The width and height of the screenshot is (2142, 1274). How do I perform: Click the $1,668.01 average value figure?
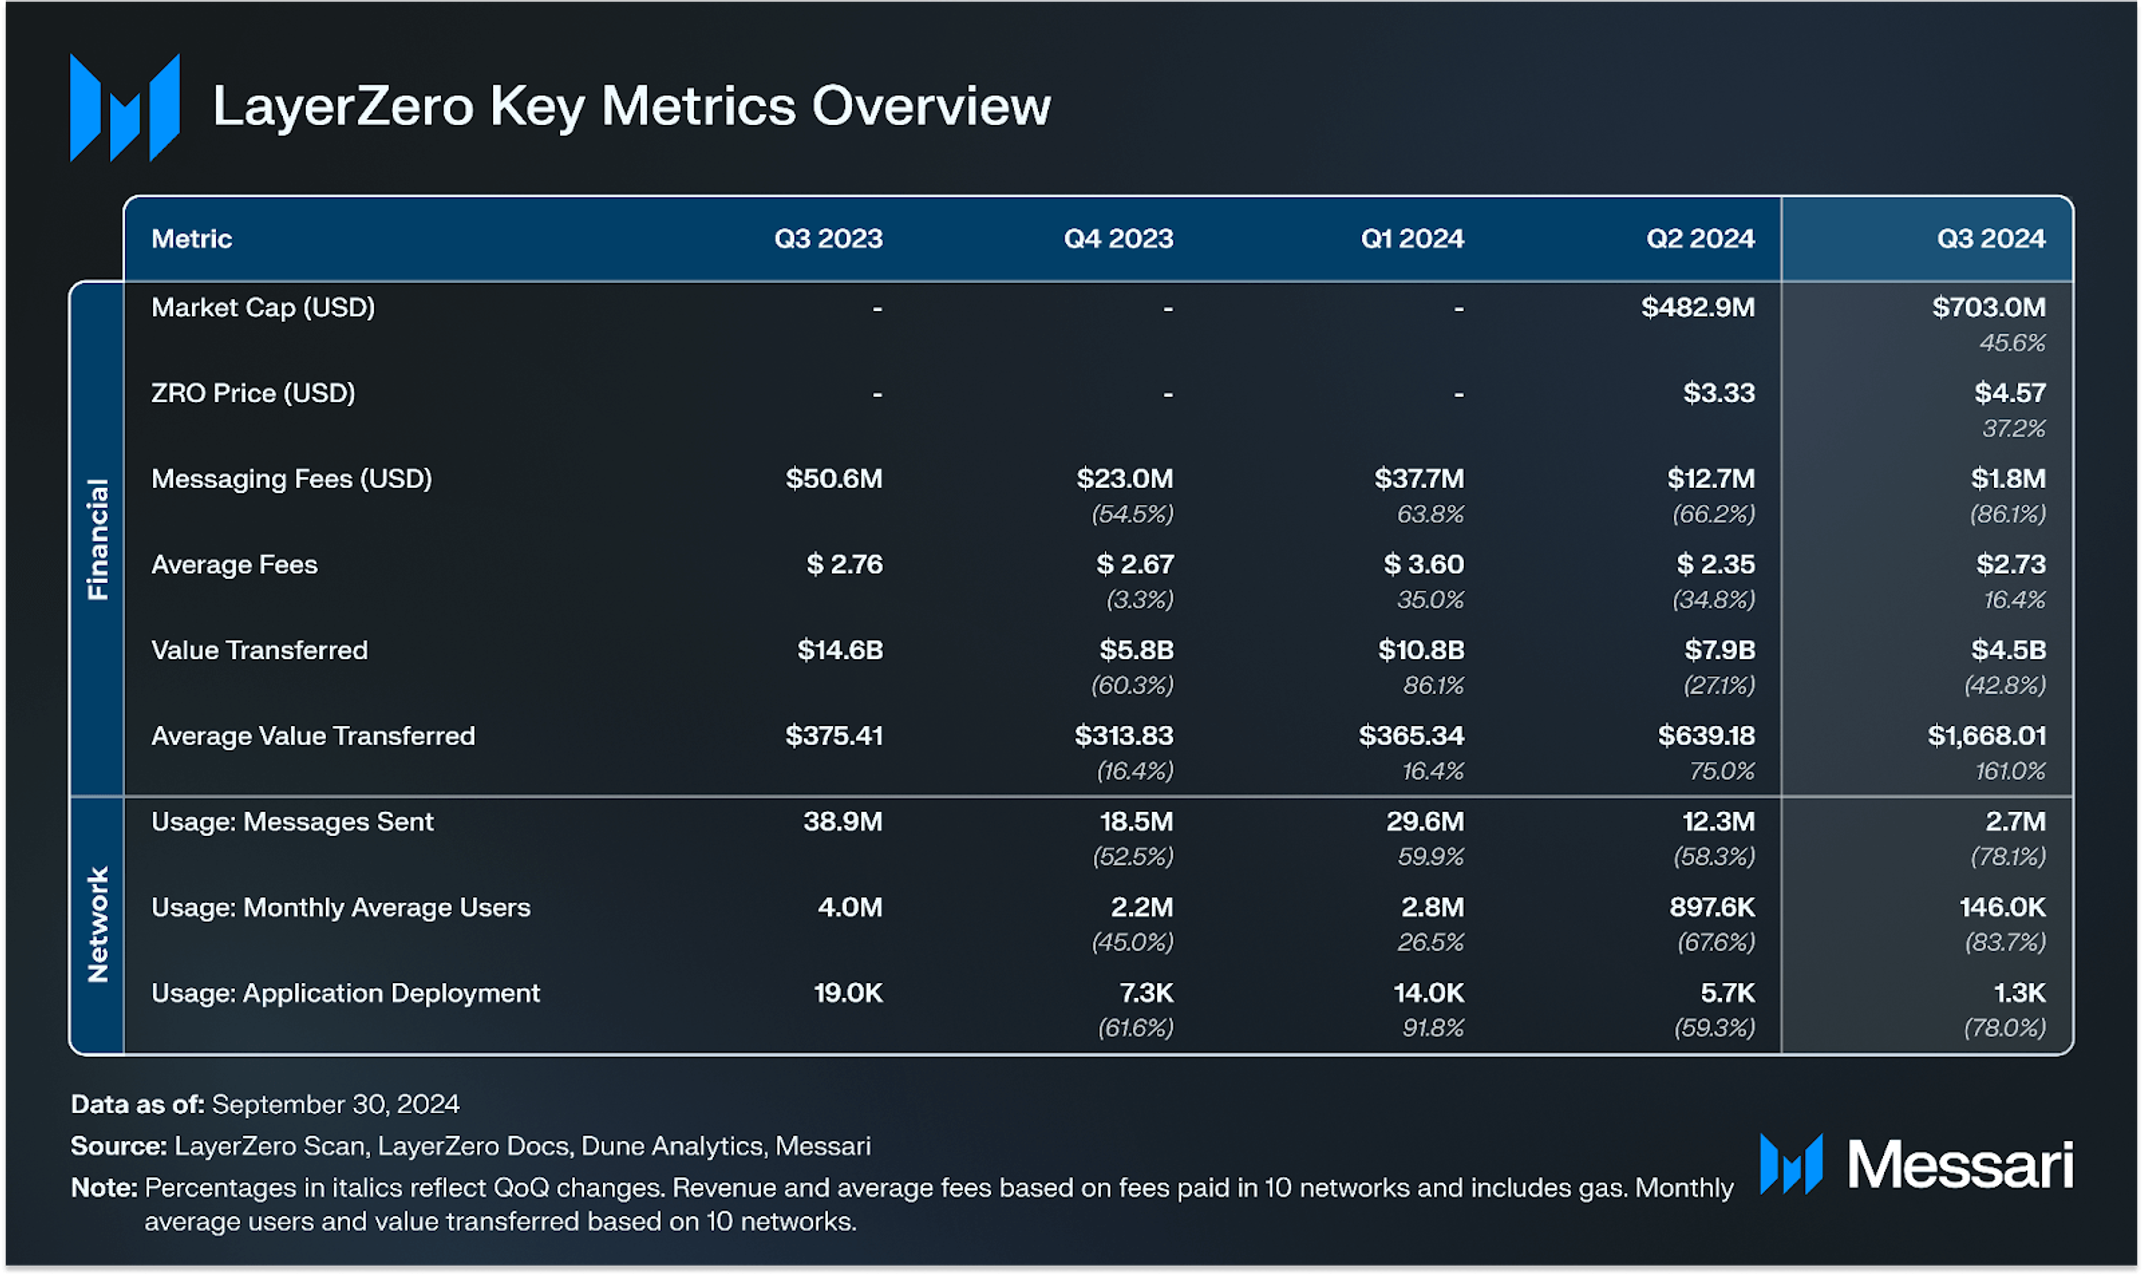(1986, 736)
